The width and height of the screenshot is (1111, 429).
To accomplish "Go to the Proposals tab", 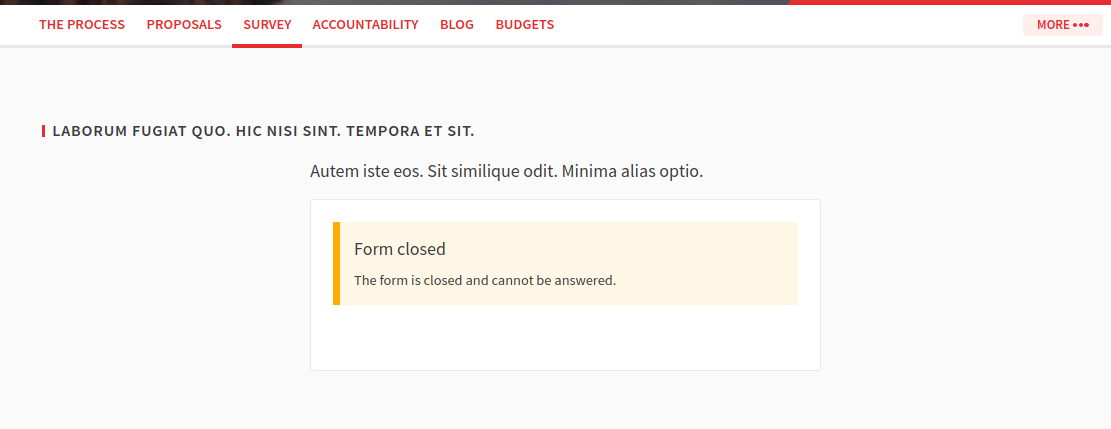I will point(184,25).
